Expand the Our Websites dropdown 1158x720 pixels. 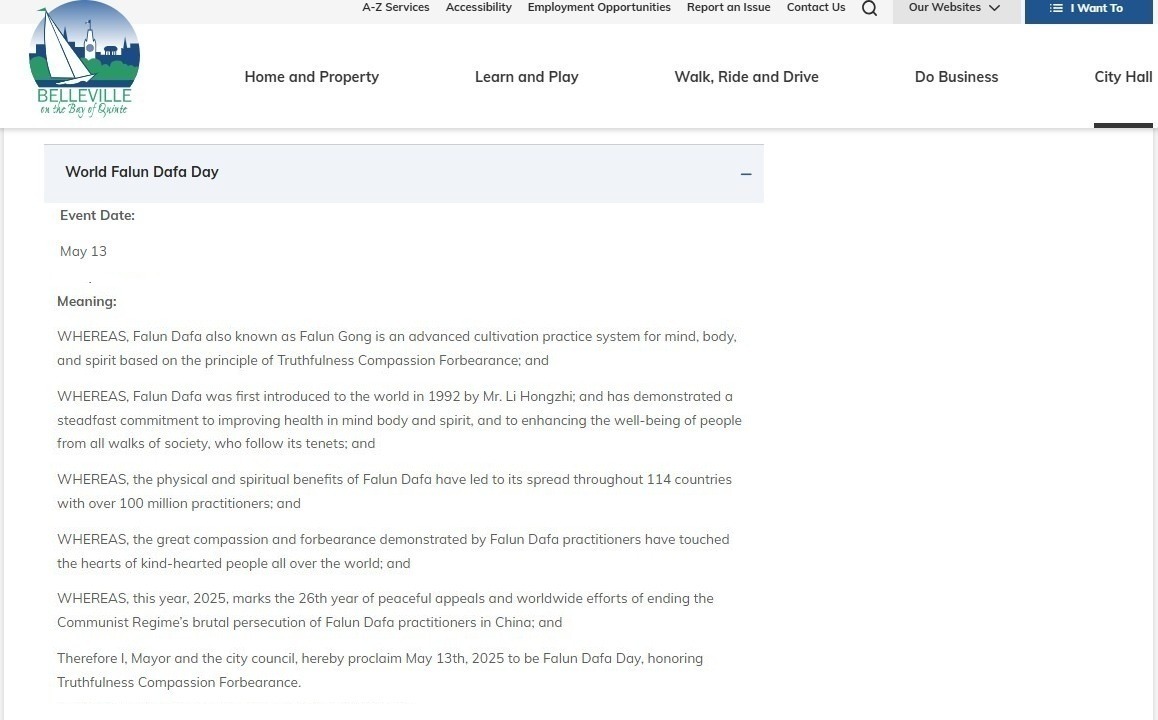coord(955,9)
